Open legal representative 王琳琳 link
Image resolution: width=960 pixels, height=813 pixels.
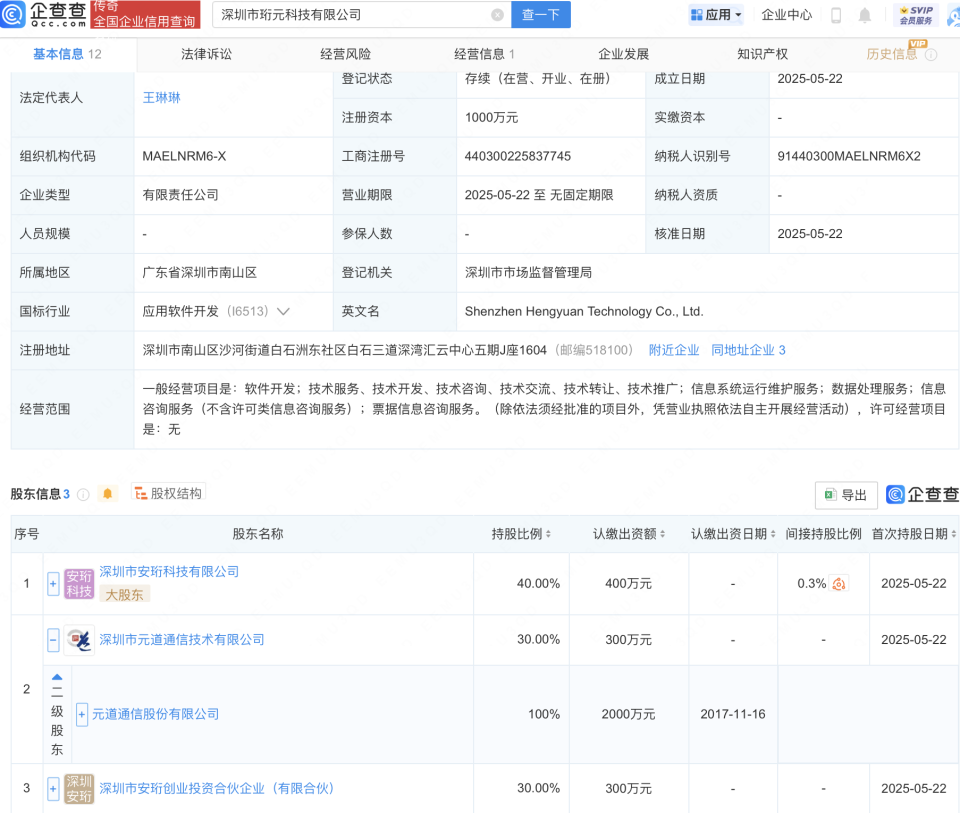pyautogui.click(x=162, y=98)
